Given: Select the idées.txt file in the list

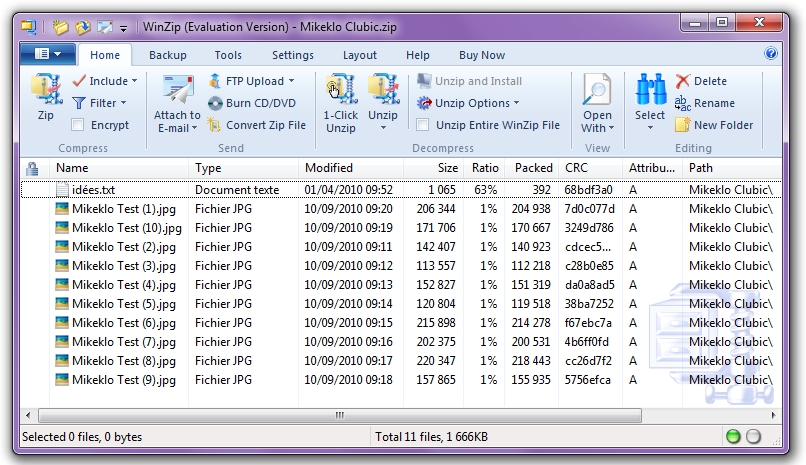Looking at the screenshot, I should [x=93, y=189].
